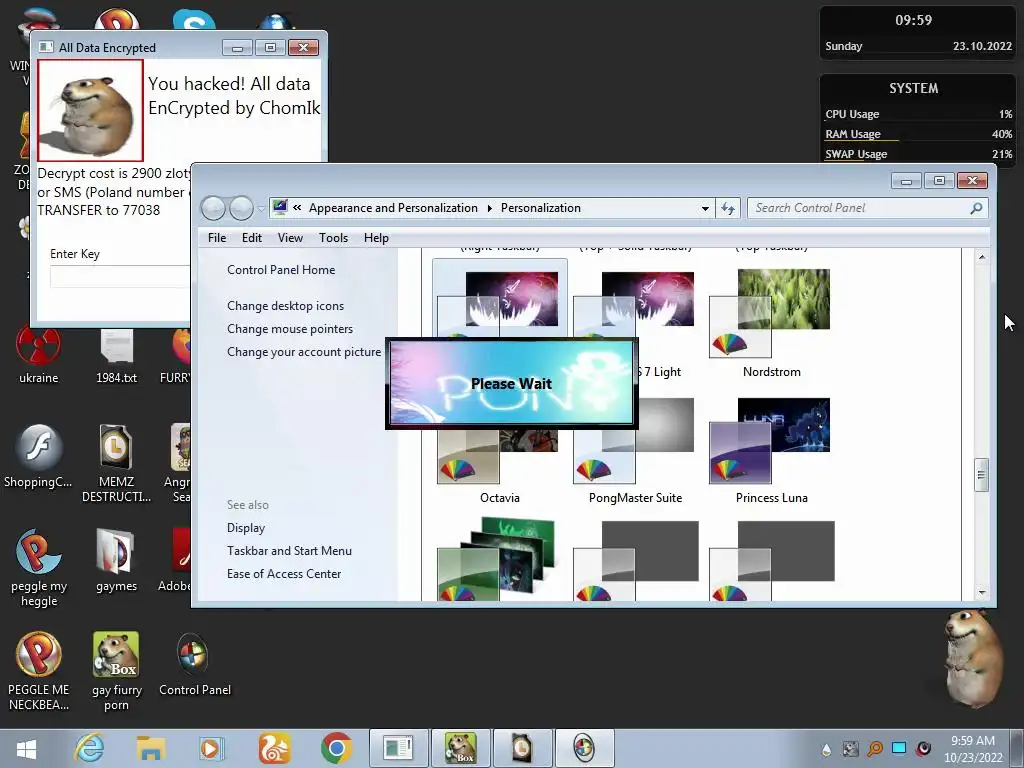Click the refresh button beside the address bar

point(728,208)
